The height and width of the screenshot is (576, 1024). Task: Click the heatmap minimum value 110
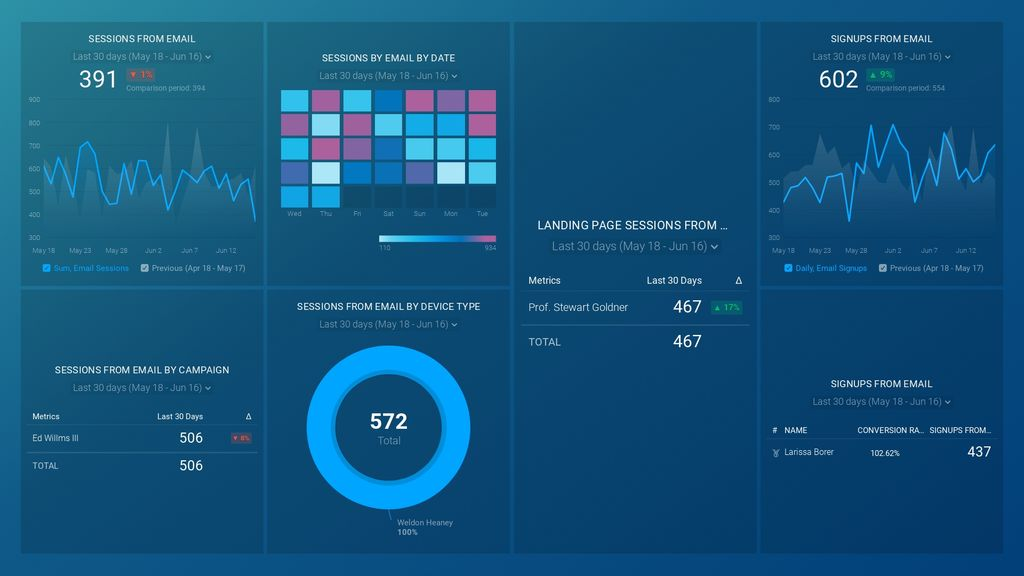385,248
